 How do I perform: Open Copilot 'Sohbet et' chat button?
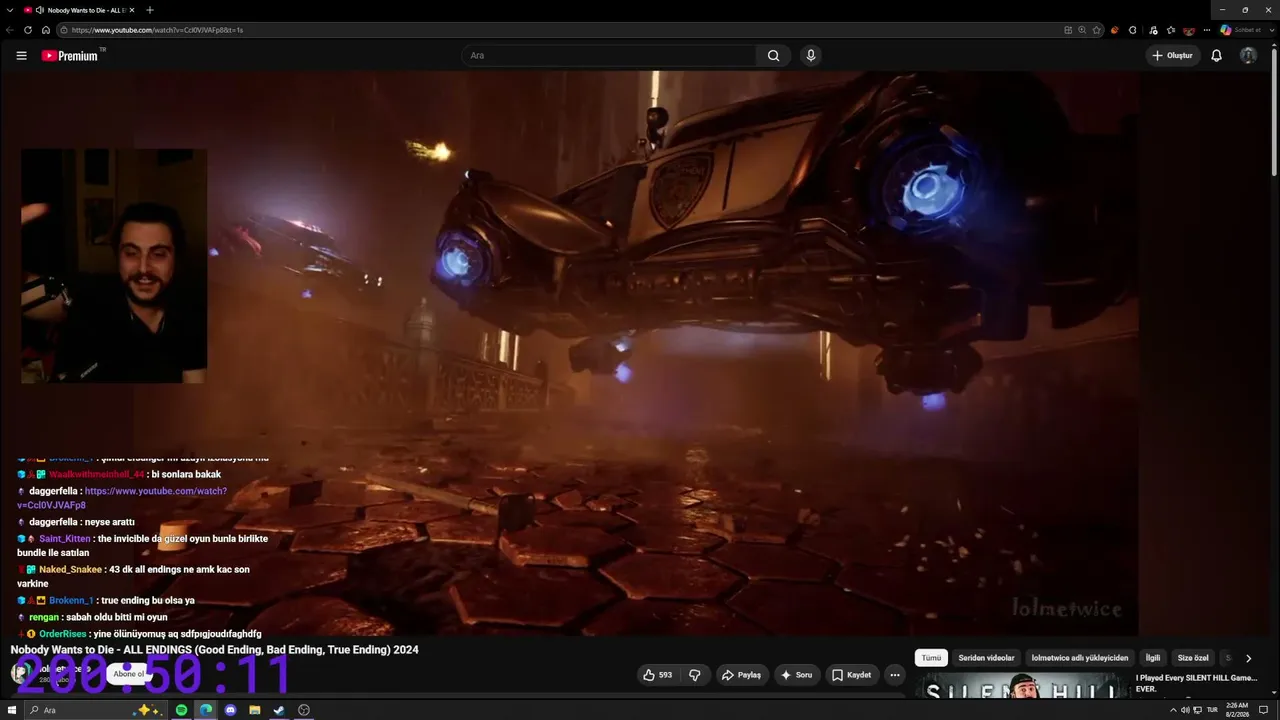coord(1239,30)
